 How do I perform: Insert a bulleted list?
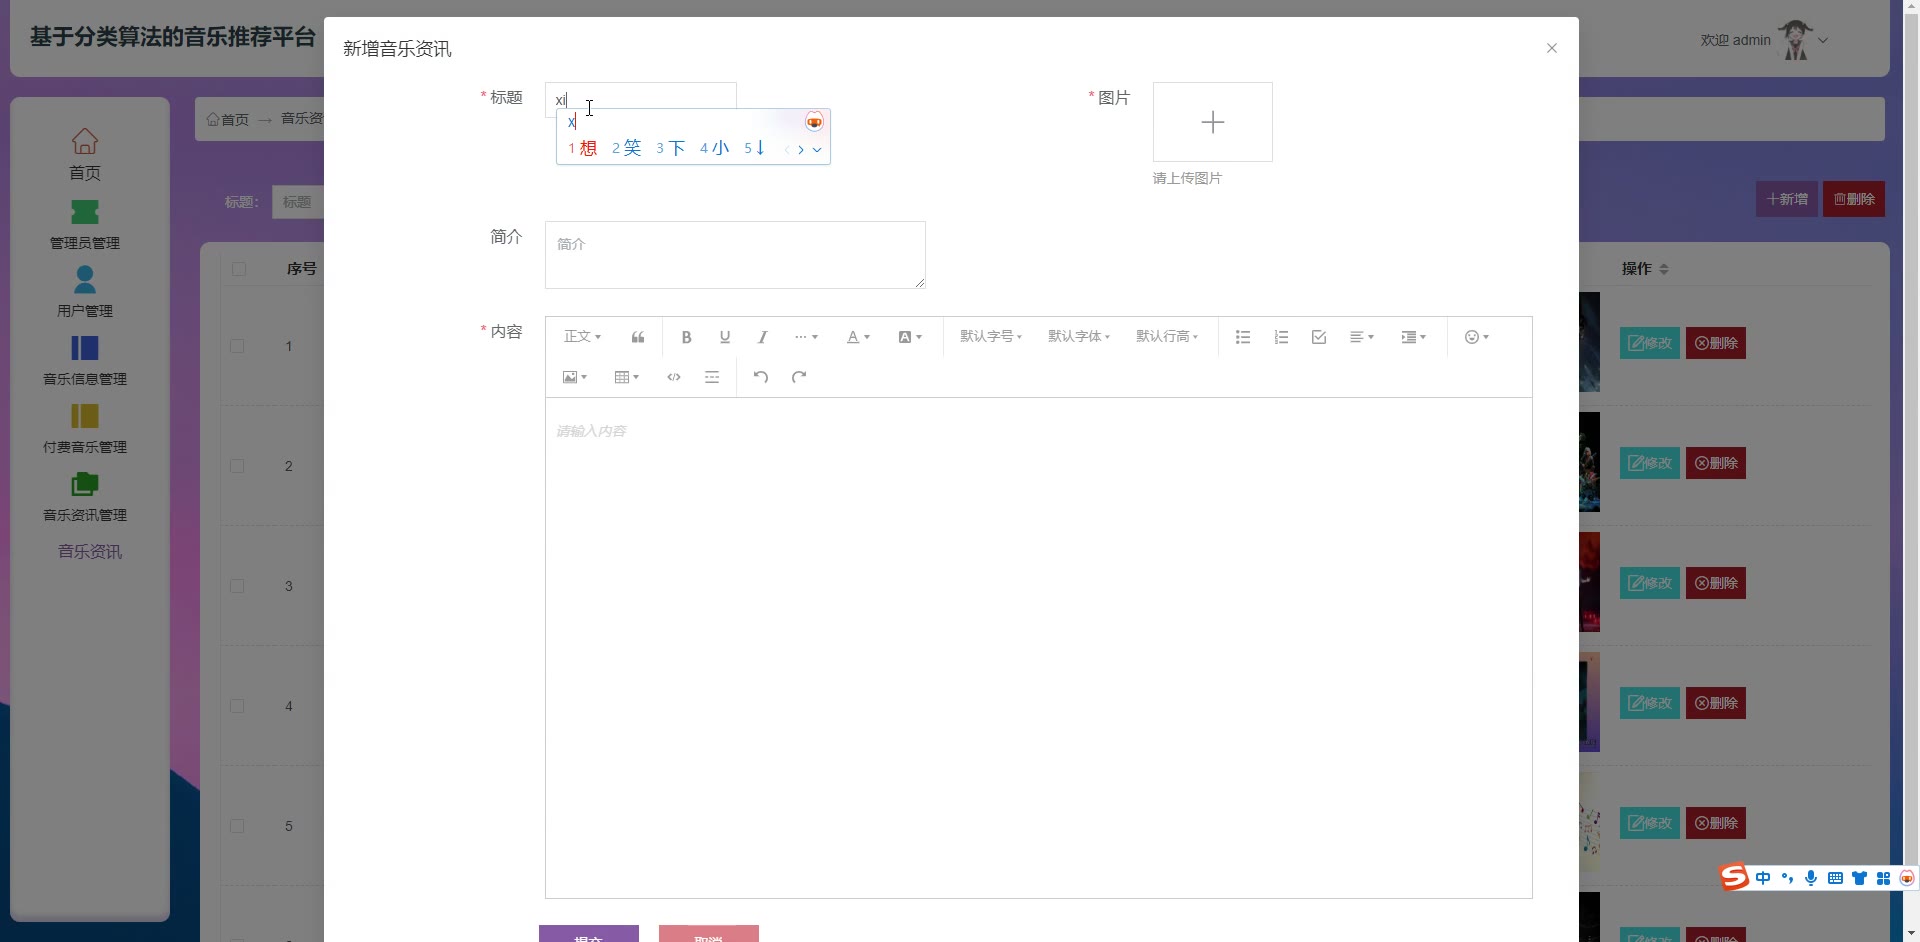tap(1243, 337)
